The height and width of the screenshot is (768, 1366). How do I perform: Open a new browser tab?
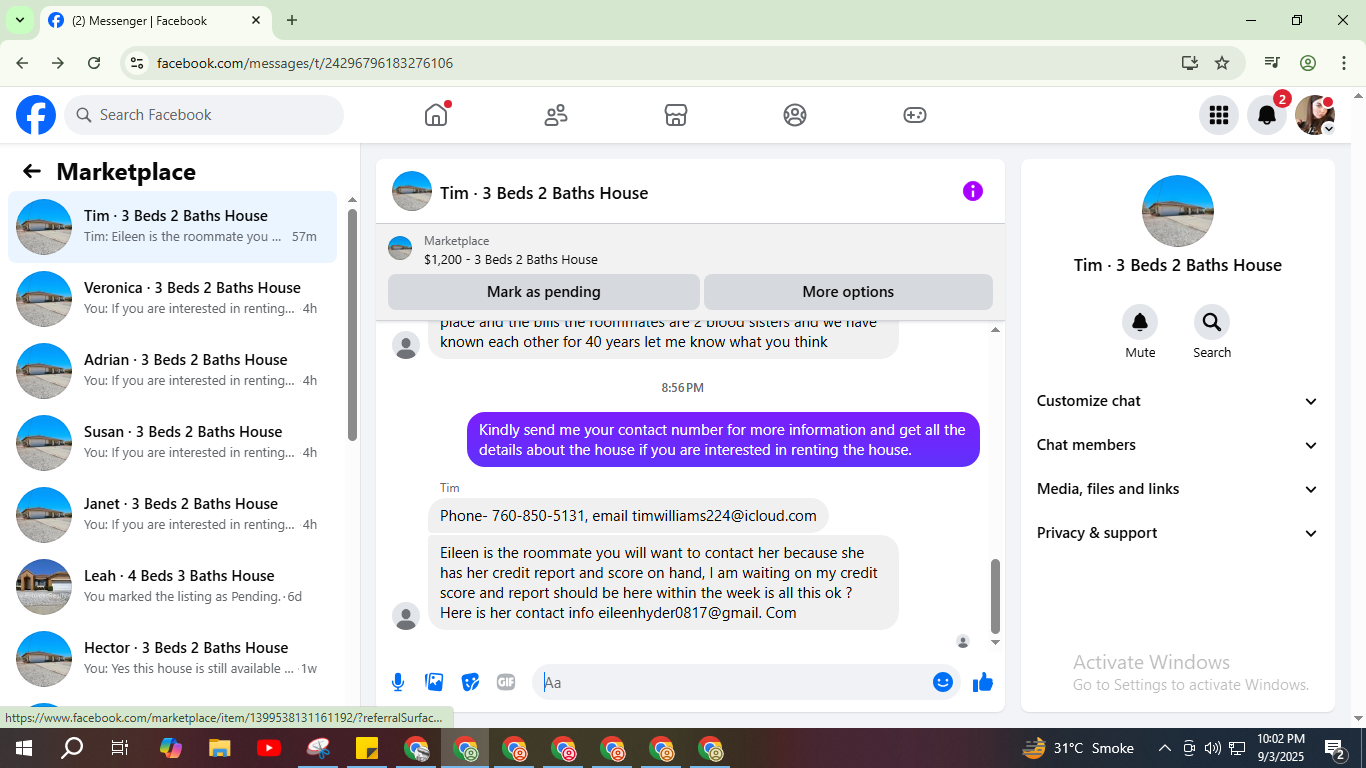[292, 20]
